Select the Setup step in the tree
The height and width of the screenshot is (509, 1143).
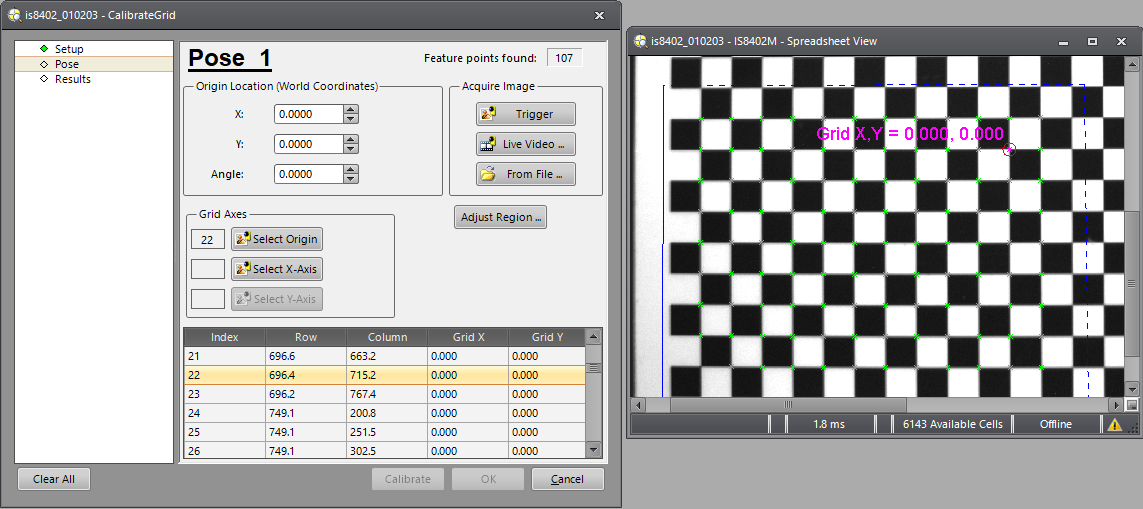tap(69, 49)
